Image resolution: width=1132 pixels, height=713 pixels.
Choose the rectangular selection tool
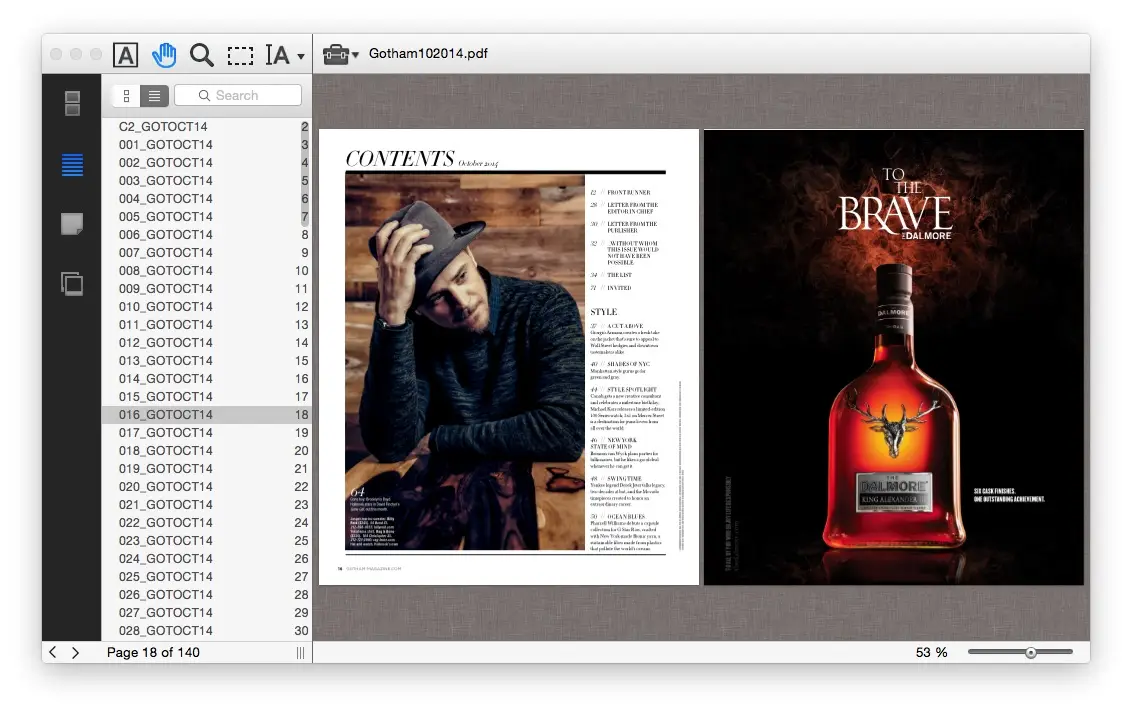click(240, 56)
